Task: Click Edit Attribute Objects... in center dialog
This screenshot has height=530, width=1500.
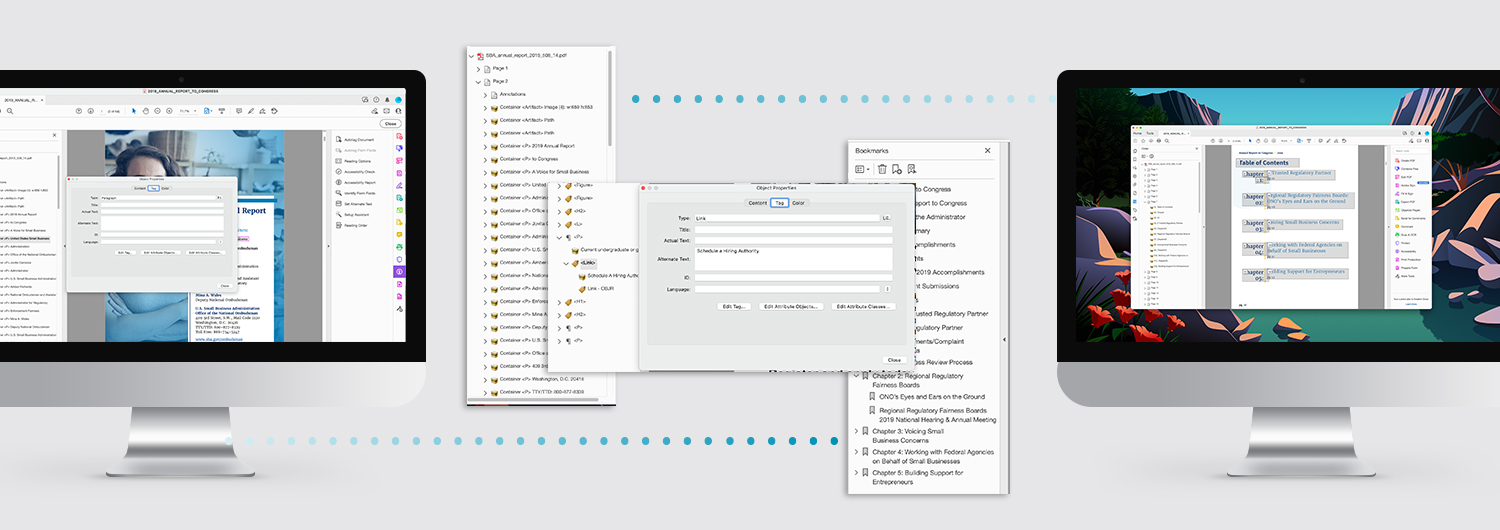Action: click(x=790, y=307)
